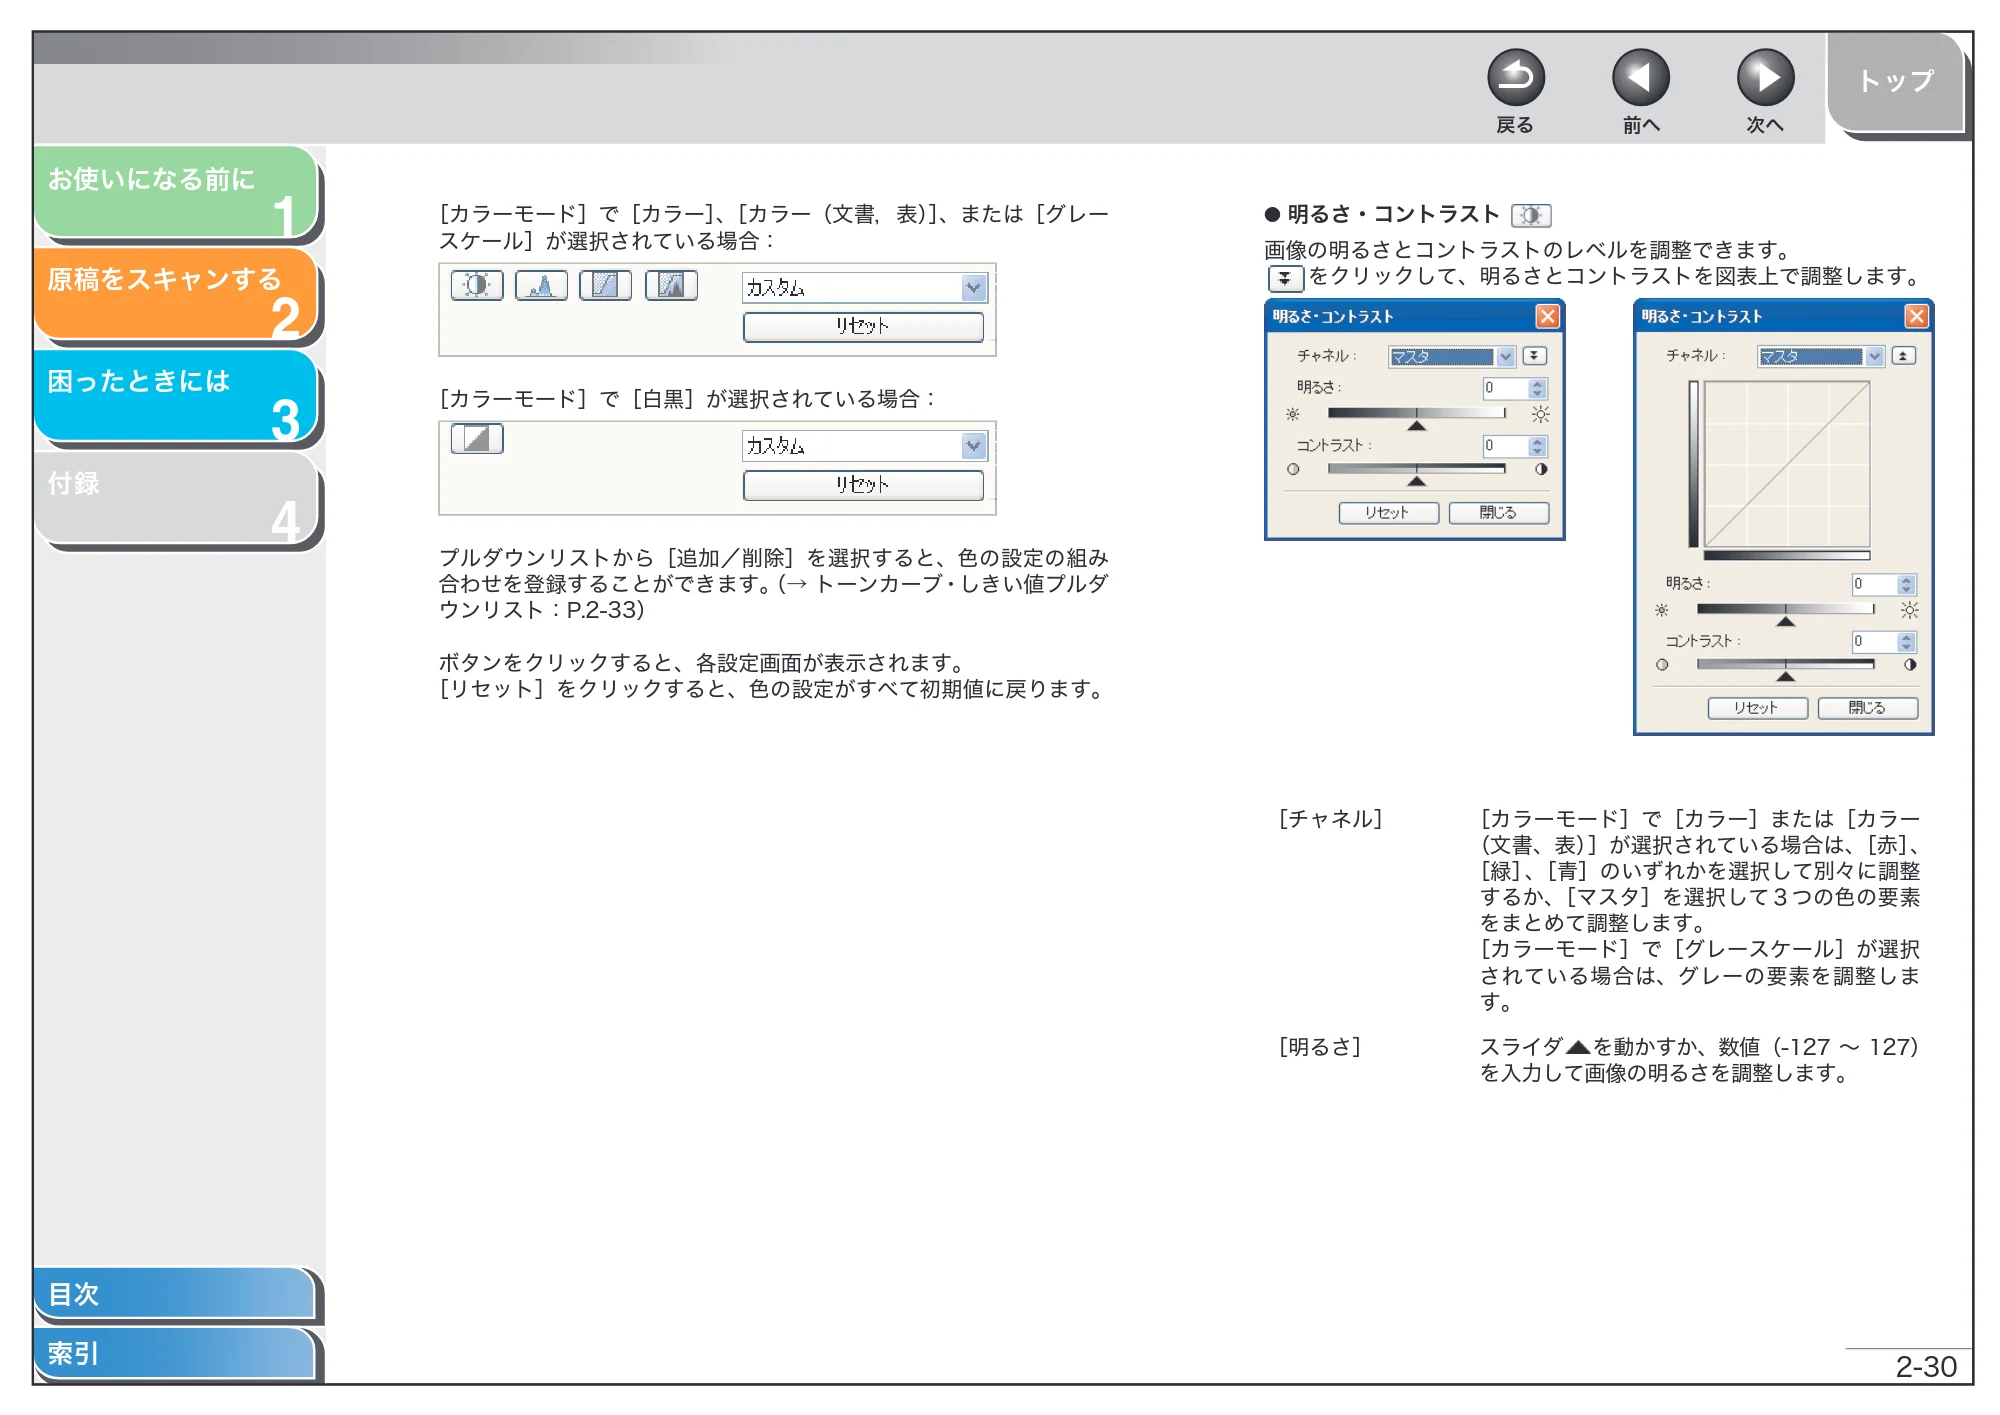Click the low contrast circle icon in small dialog
Viewport: 2000px width, 1415px height.
[1293, 469]
